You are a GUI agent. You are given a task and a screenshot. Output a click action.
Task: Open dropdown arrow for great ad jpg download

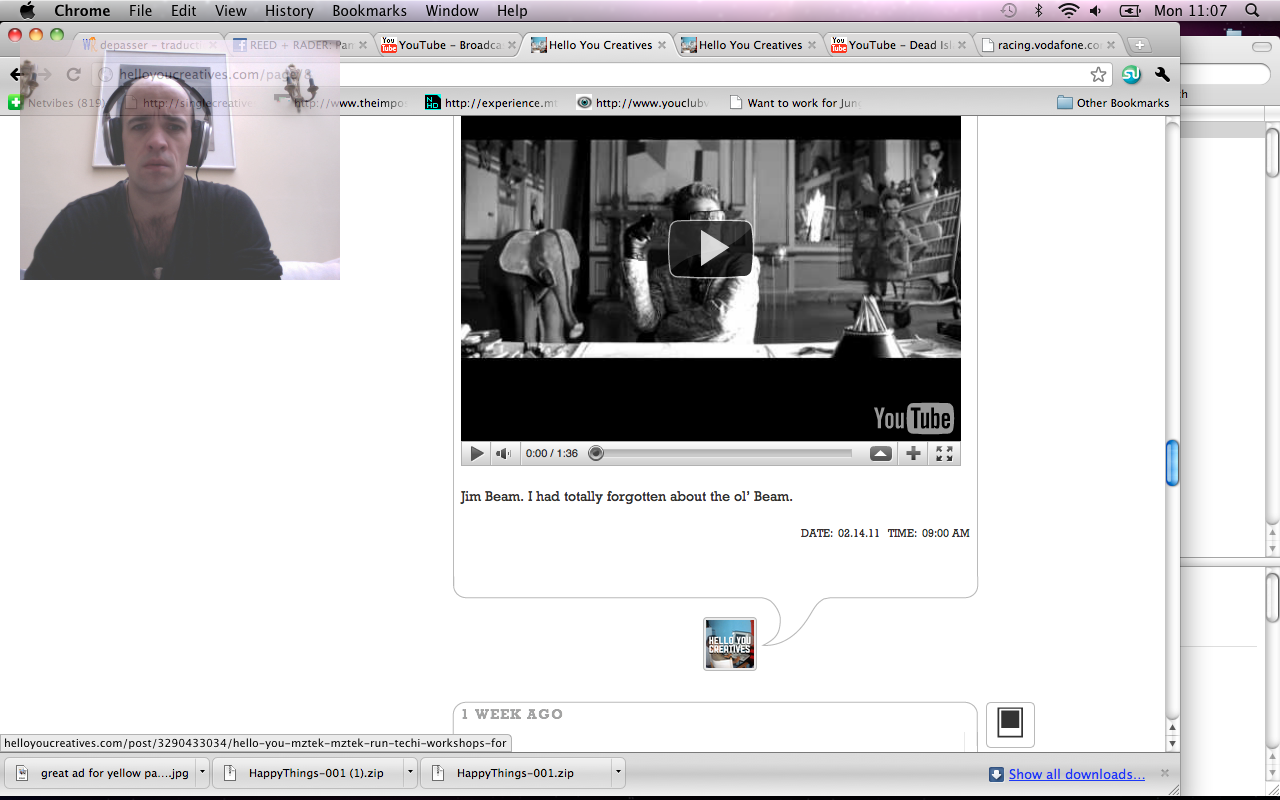[x=203, y=773]
